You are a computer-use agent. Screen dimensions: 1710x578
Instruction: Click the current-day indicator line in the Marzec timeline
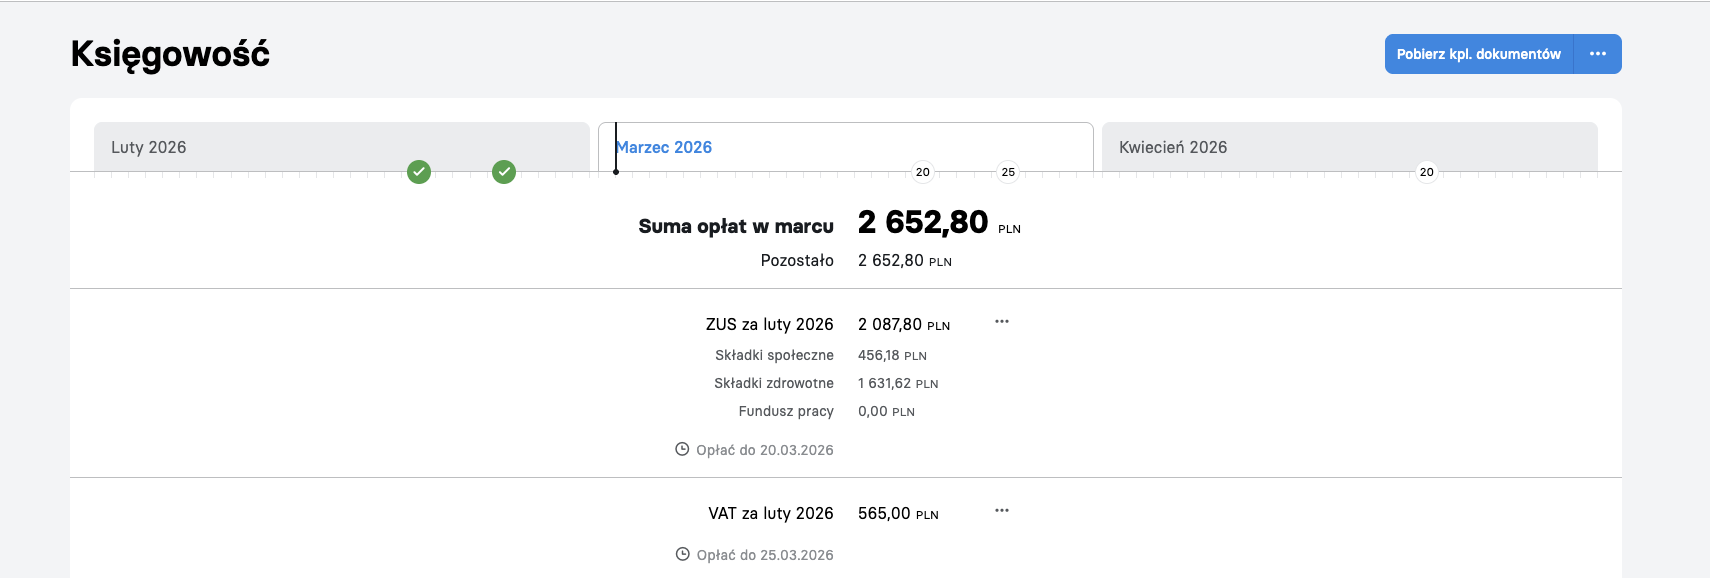[616, 148]
